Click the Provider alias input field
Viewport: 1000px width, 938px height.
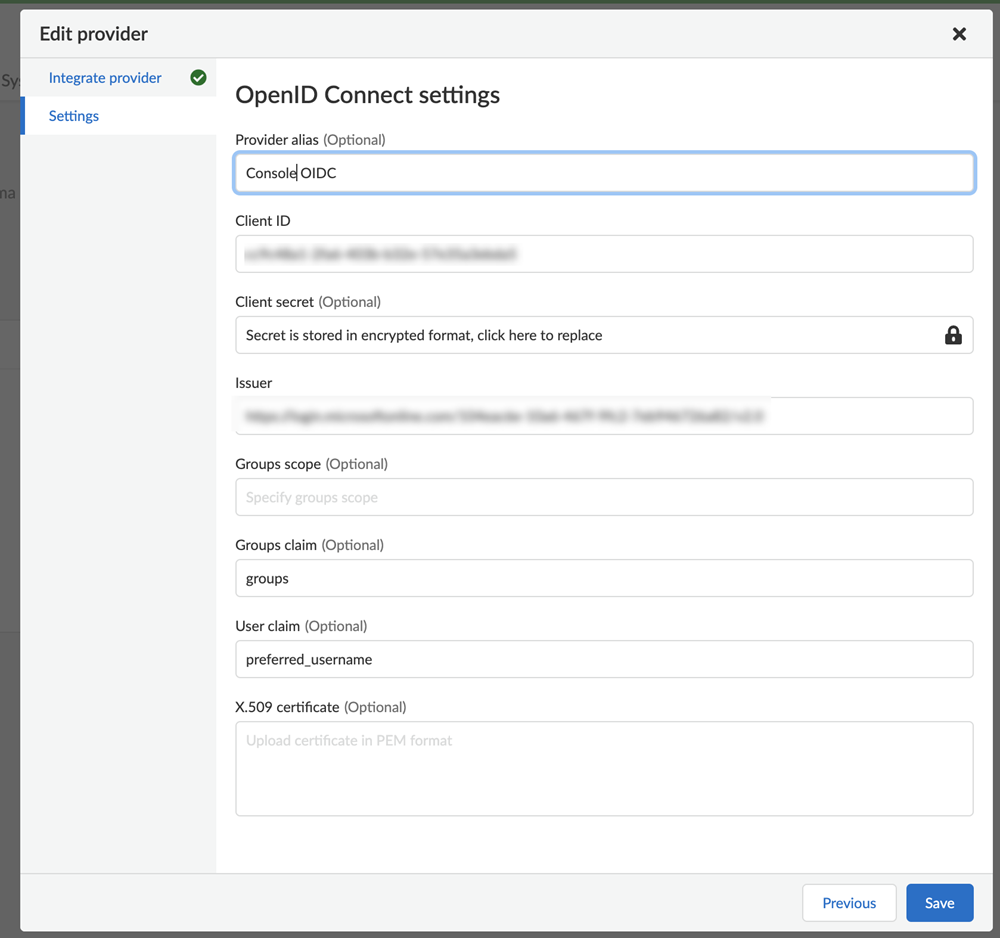tap(604, 173)
